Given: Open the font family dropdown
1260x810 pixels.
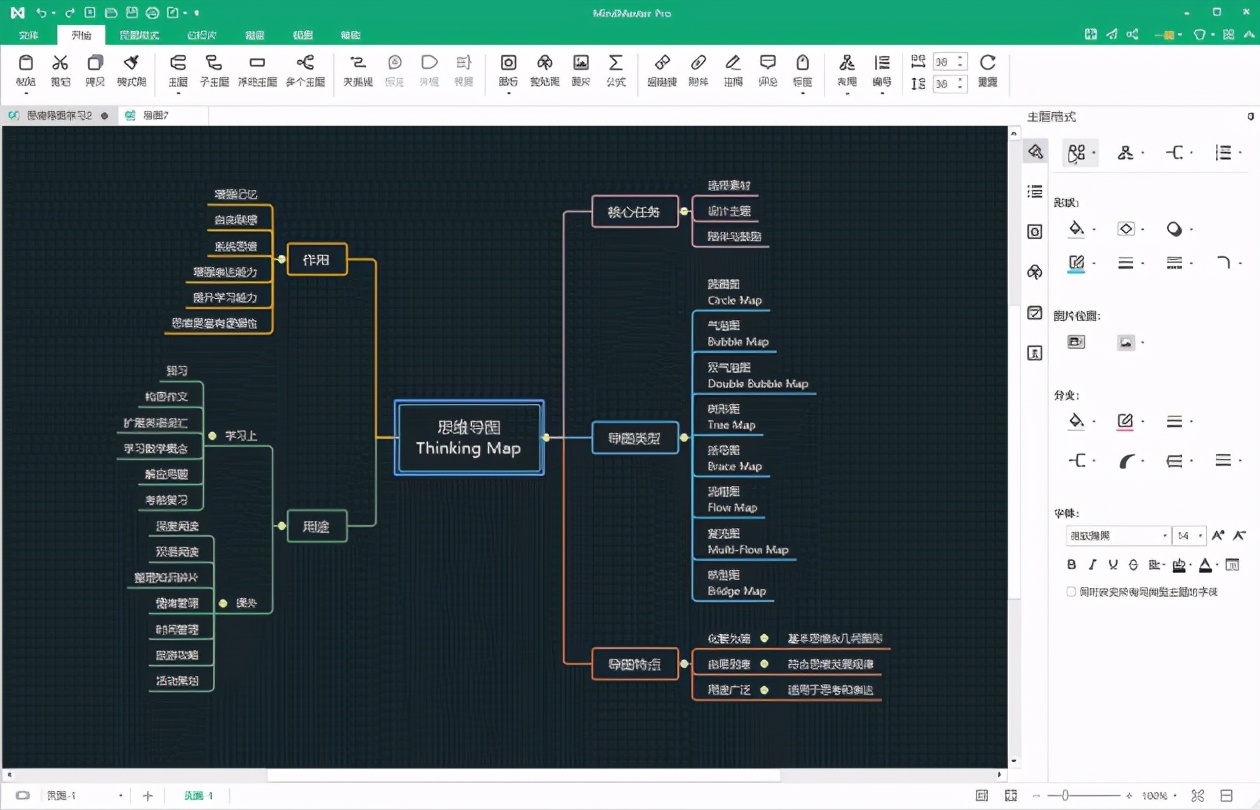Looking at the screenshot, I should click(x=1118, y=536).
